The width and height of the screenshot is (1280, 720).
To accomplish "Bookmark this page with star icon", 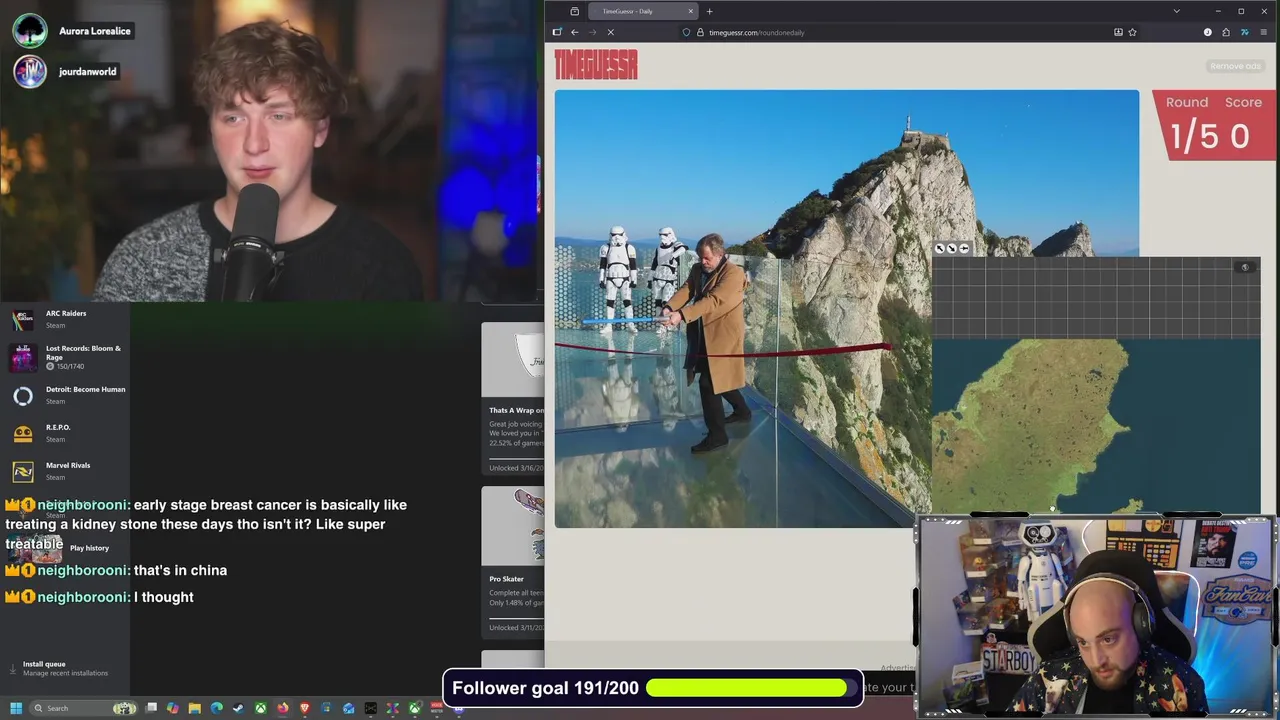I will [x=1132, y=32].
